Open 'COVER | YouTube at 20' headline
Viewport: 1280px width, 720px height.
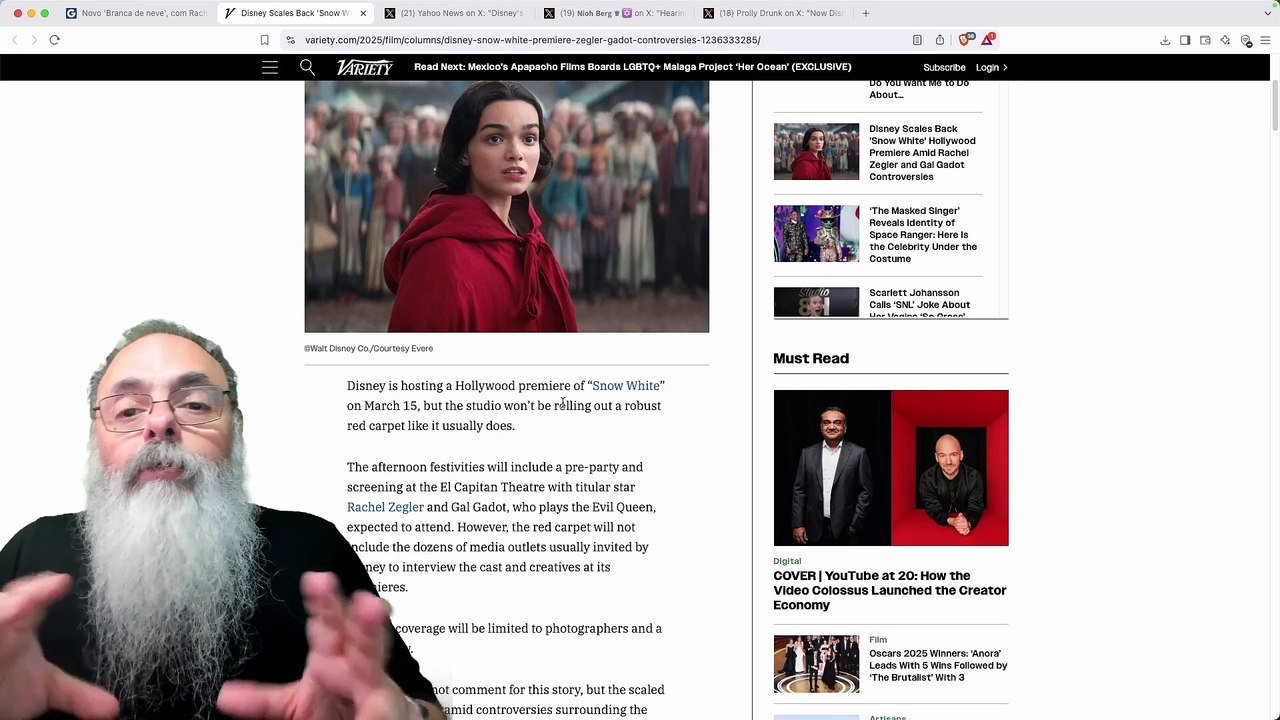pos(890,590)
